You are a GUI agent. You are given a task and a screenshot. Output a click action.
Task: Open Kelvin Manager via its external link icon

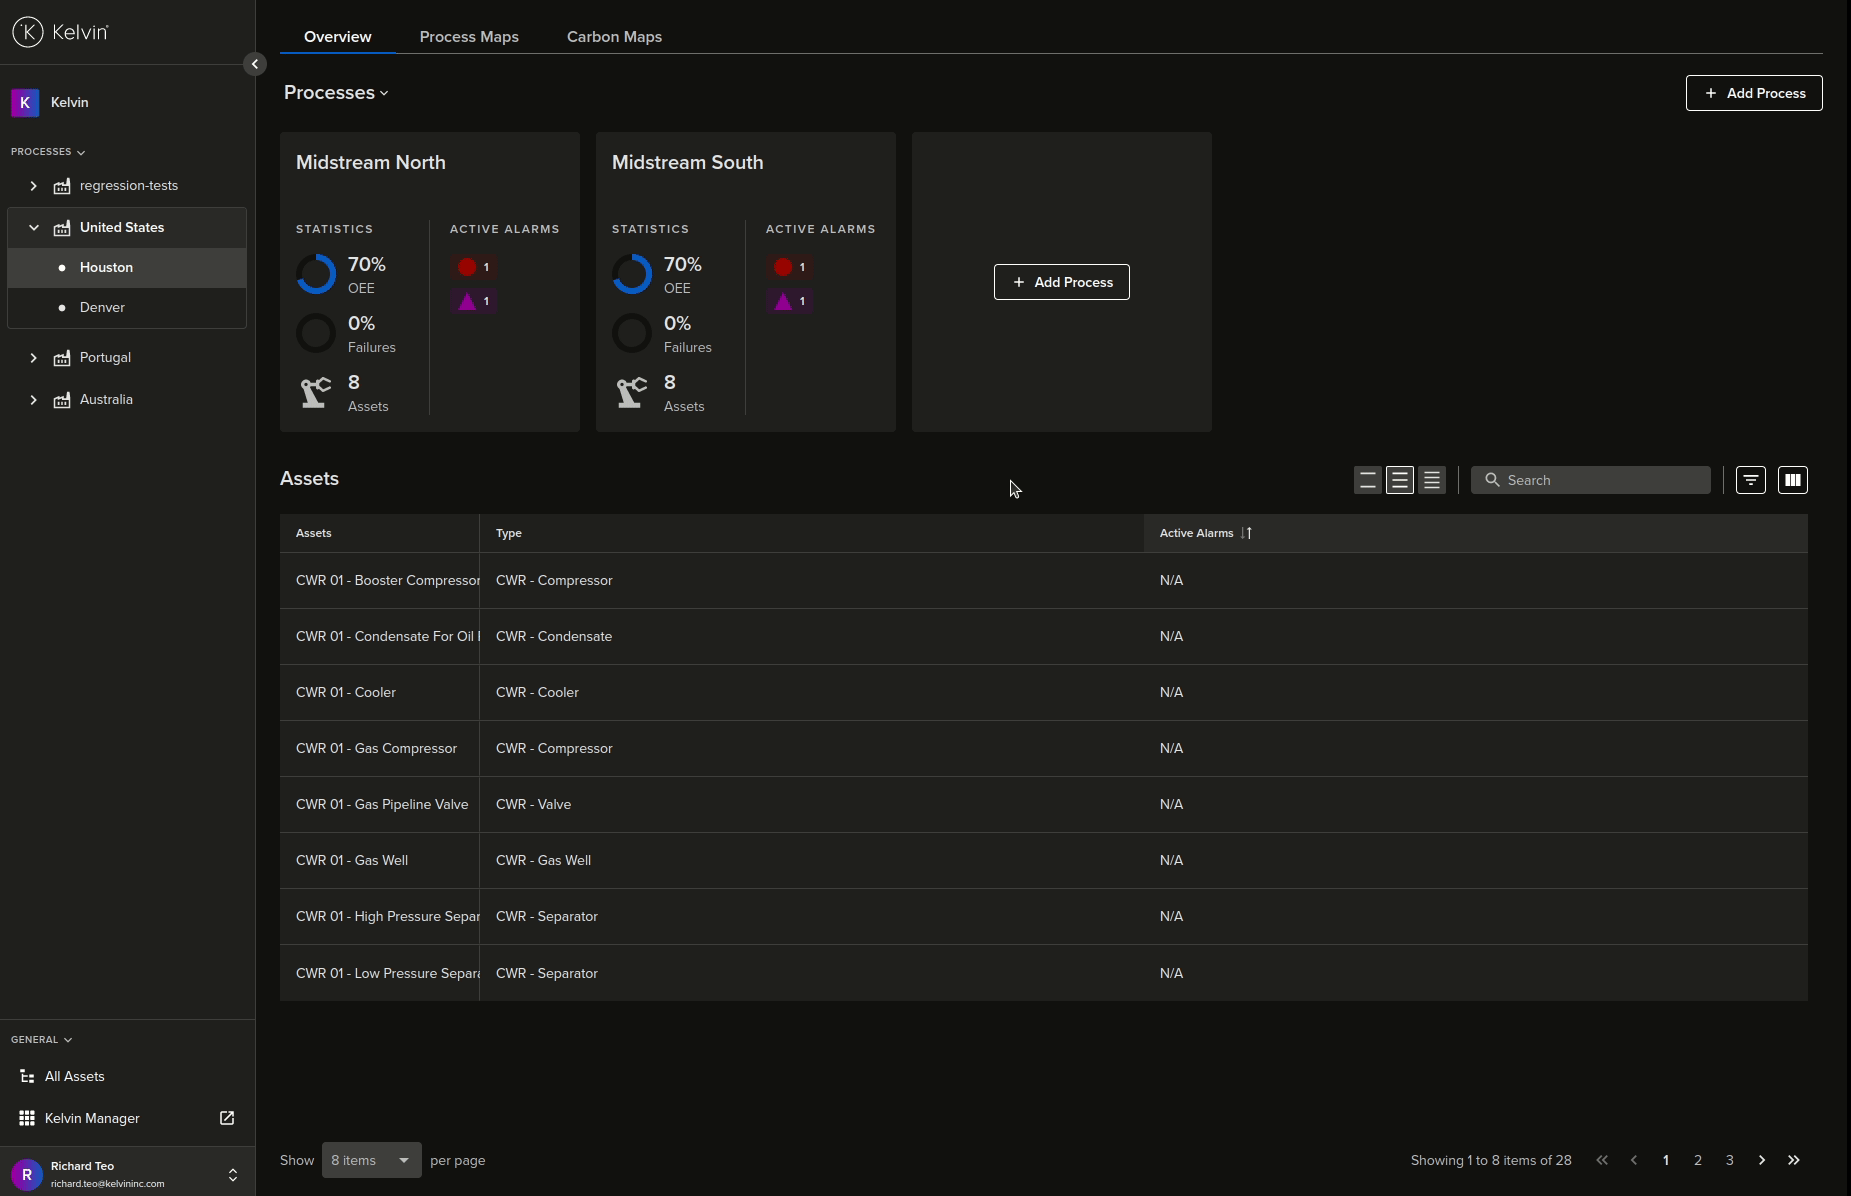pyautogui.click(x=226, y=1118)
